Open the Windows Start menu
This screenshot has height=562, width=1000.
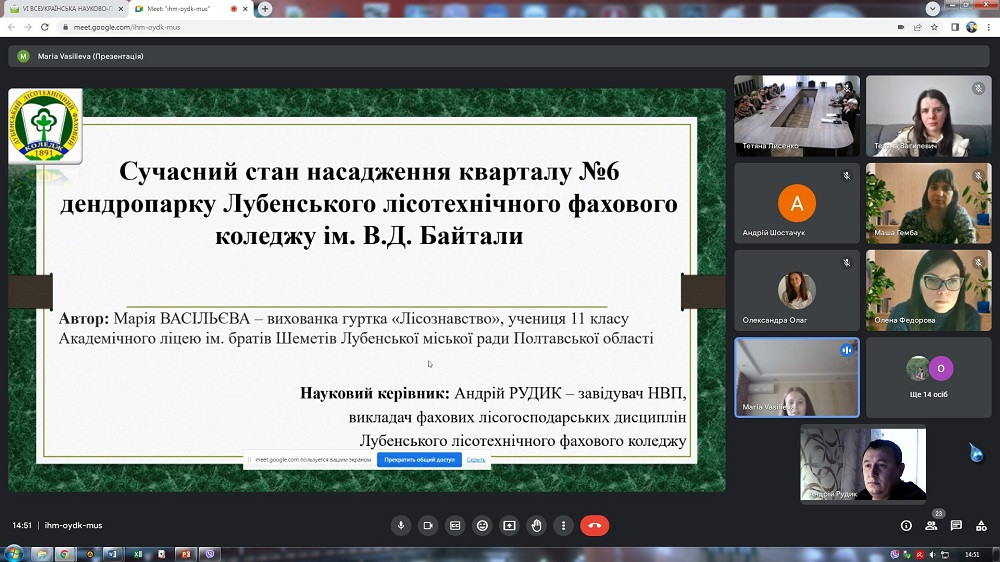pos(13,554)
